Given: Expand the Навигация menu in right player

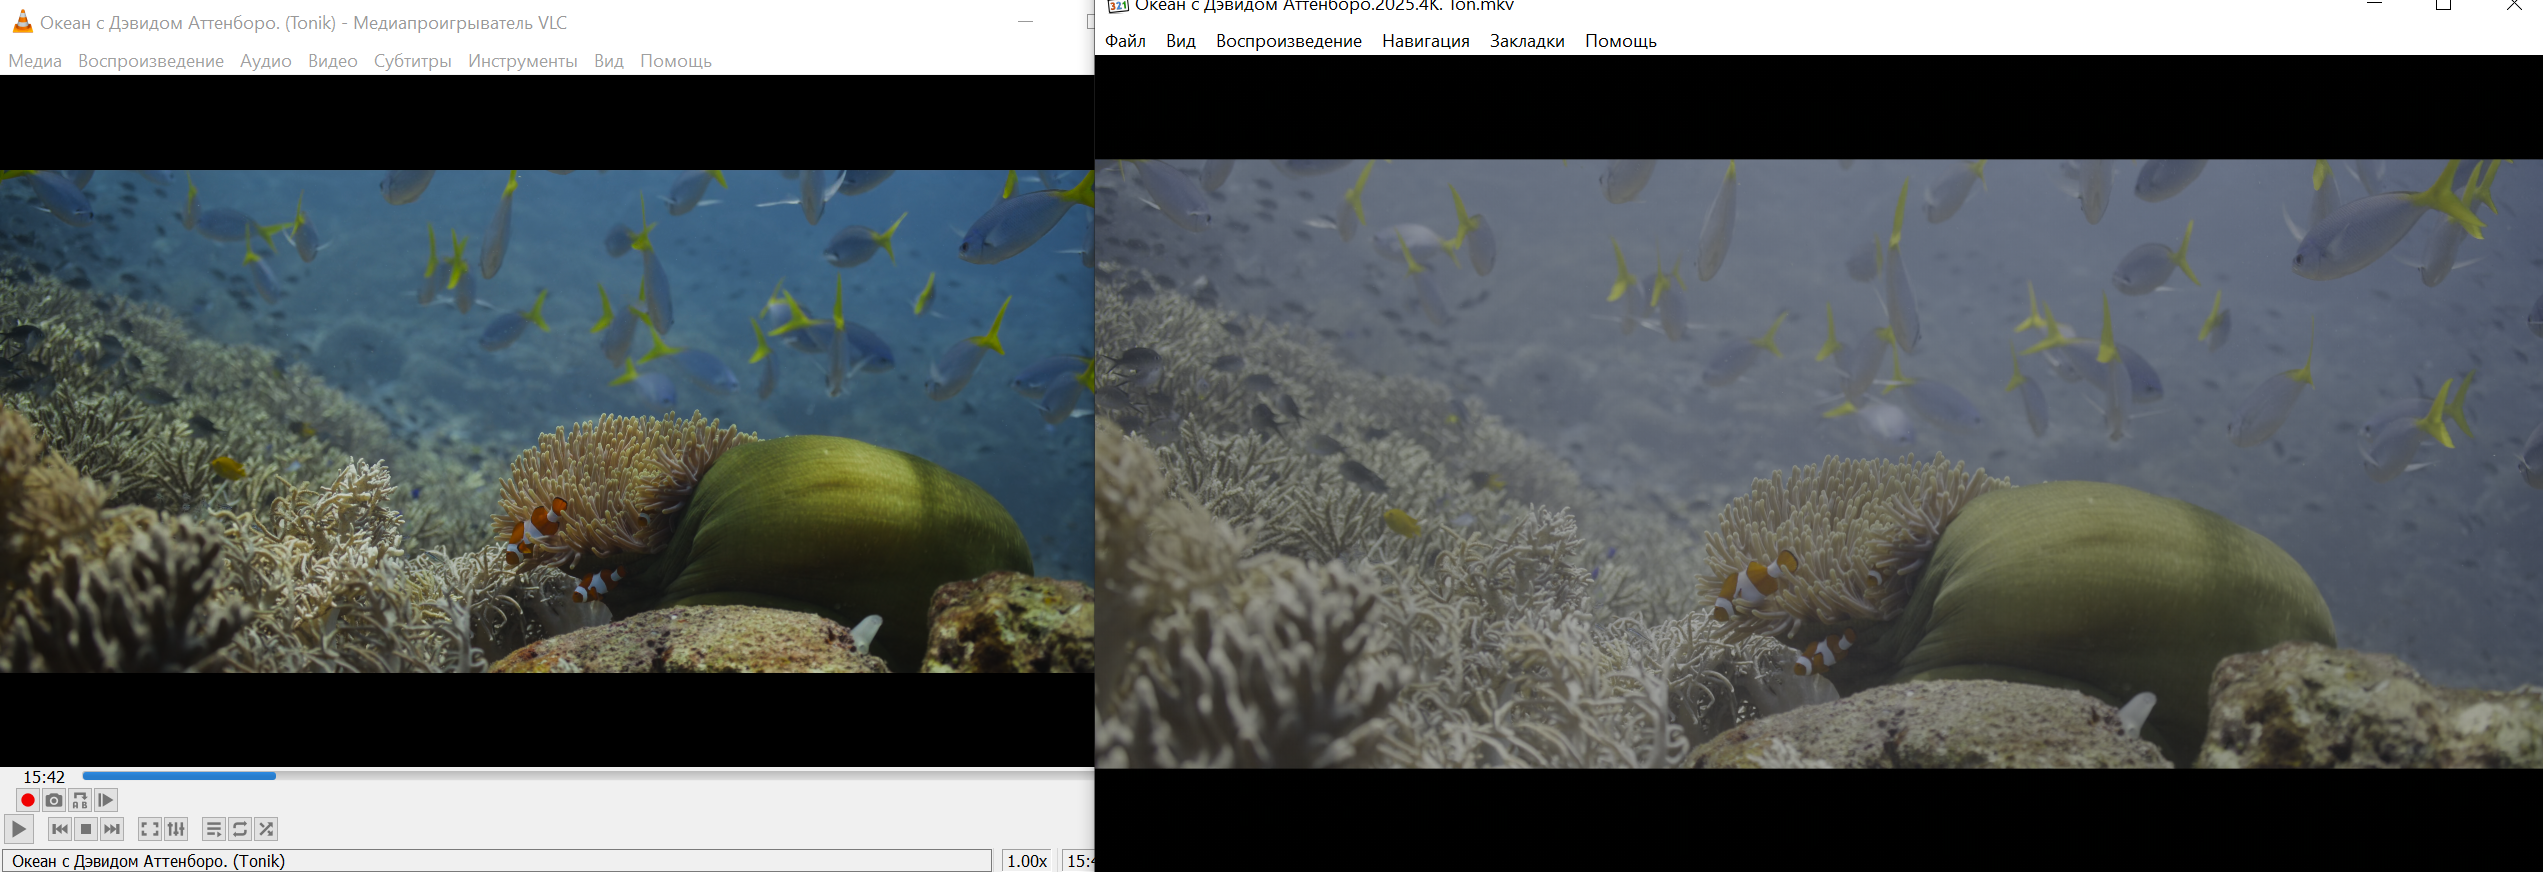Looking at the screenshot, I should (1425, 41).
